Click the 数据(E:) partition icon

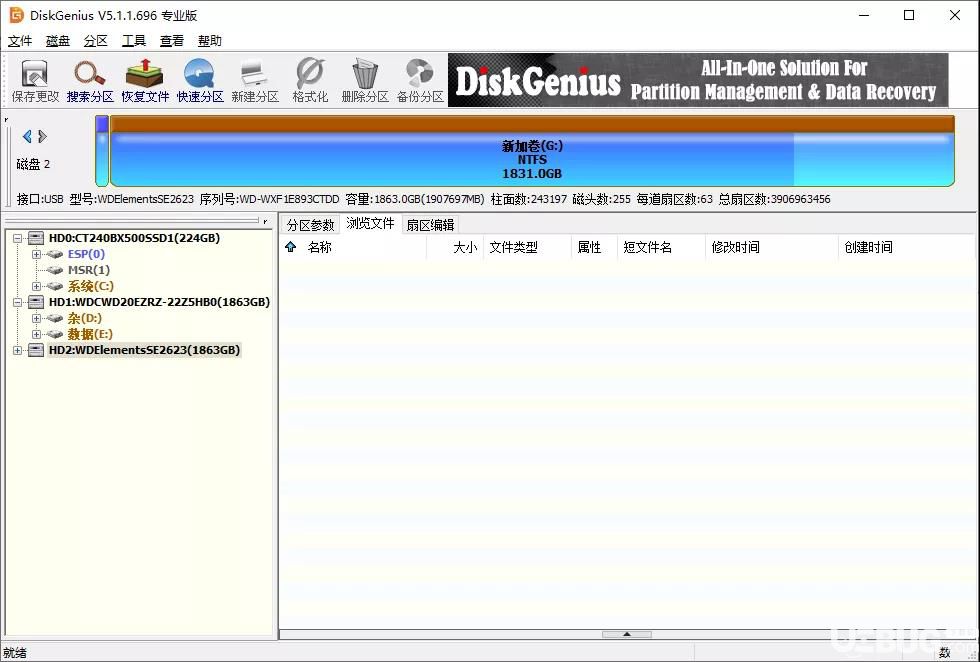[x=55, y=334]
